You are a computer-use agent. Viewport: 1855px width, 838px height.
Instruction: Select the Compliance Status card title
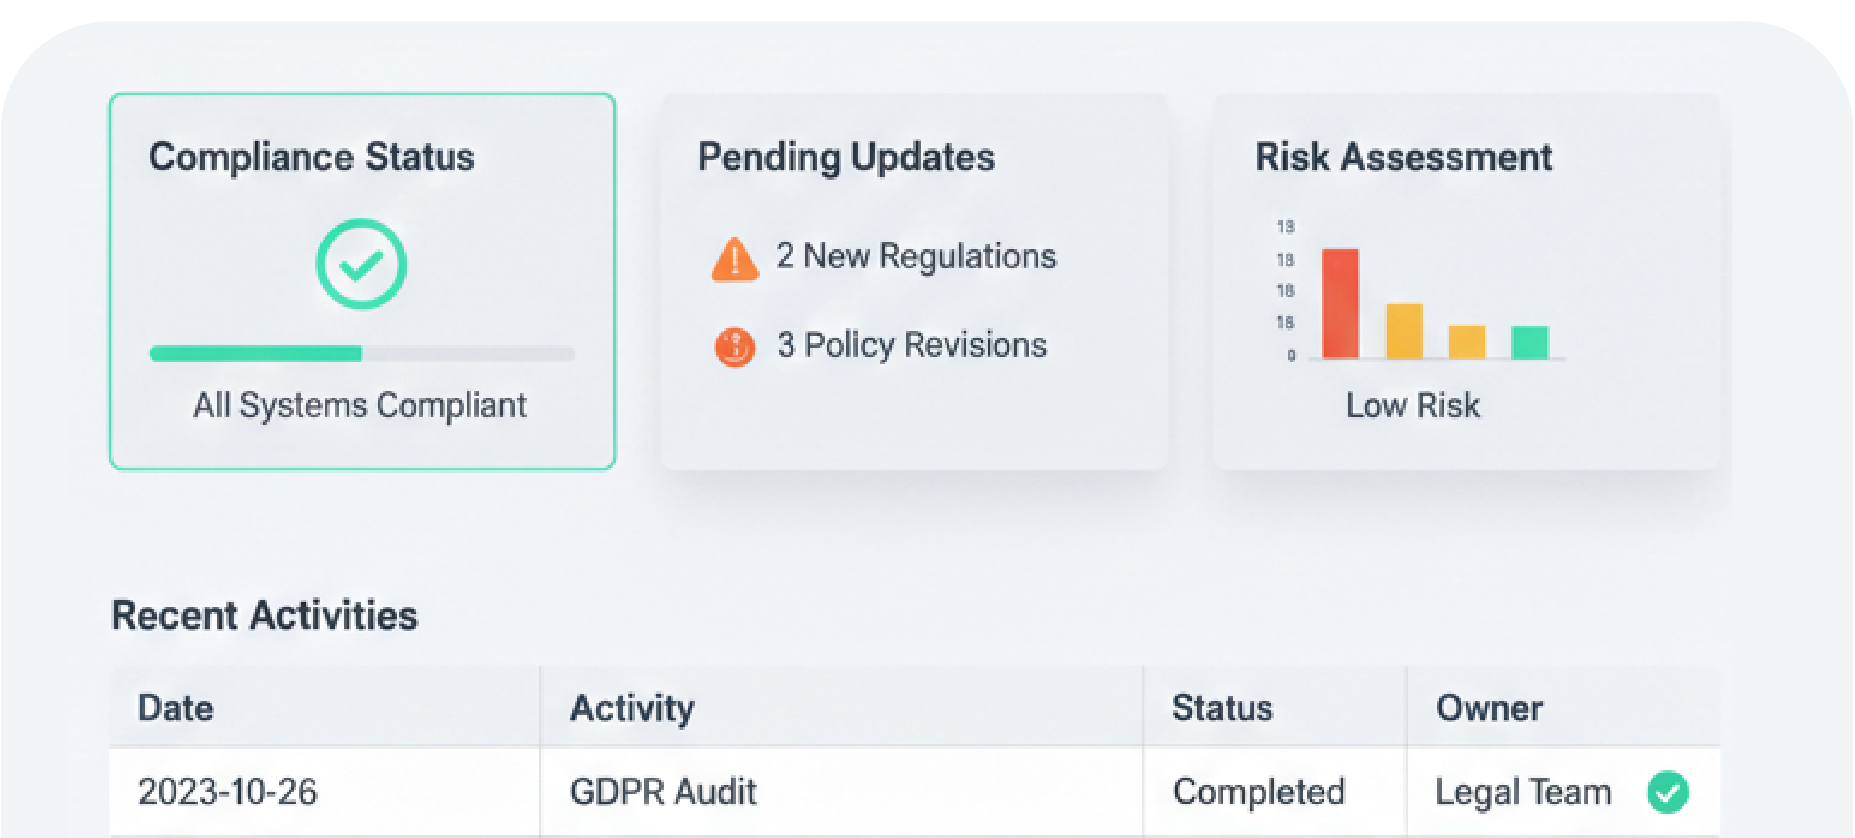pos(312,157)
